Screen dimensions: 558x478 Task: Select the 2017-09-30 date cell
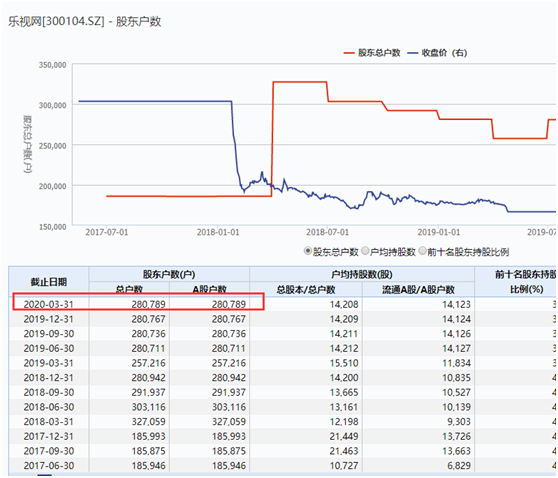click(49, 451)
